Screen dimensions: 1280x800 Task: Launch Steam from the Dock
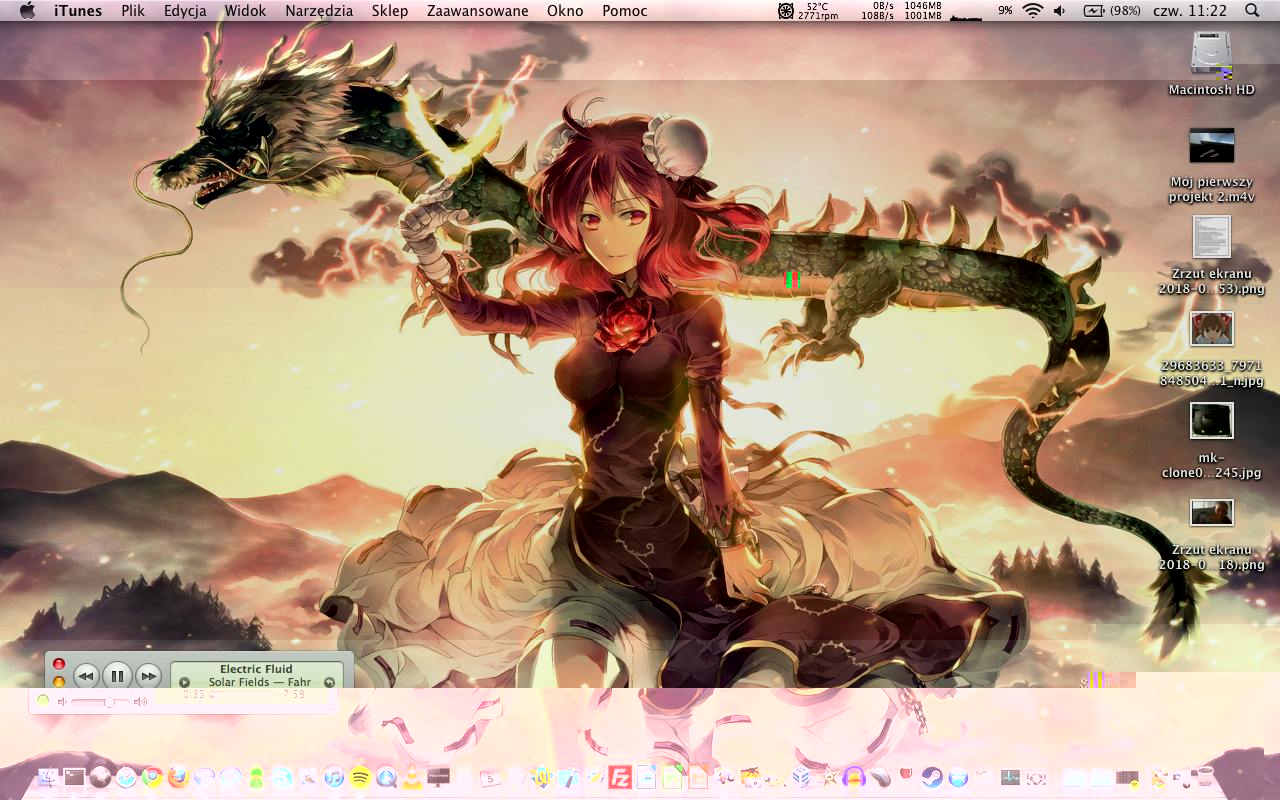coord(932,777)
